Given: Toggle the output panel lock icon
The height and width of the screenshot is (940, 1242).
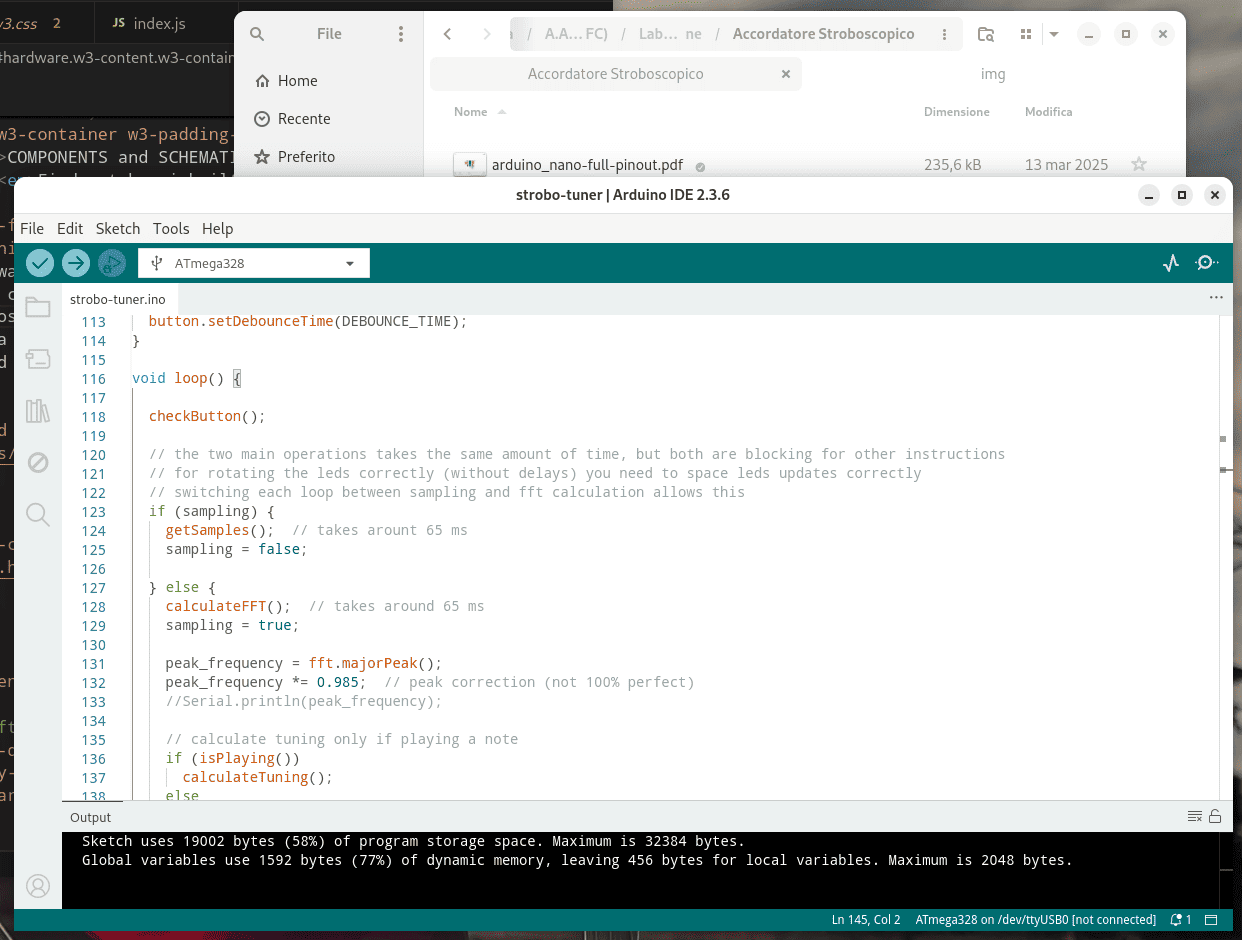Looking at the screenshot, I should tap(1215, 817).
